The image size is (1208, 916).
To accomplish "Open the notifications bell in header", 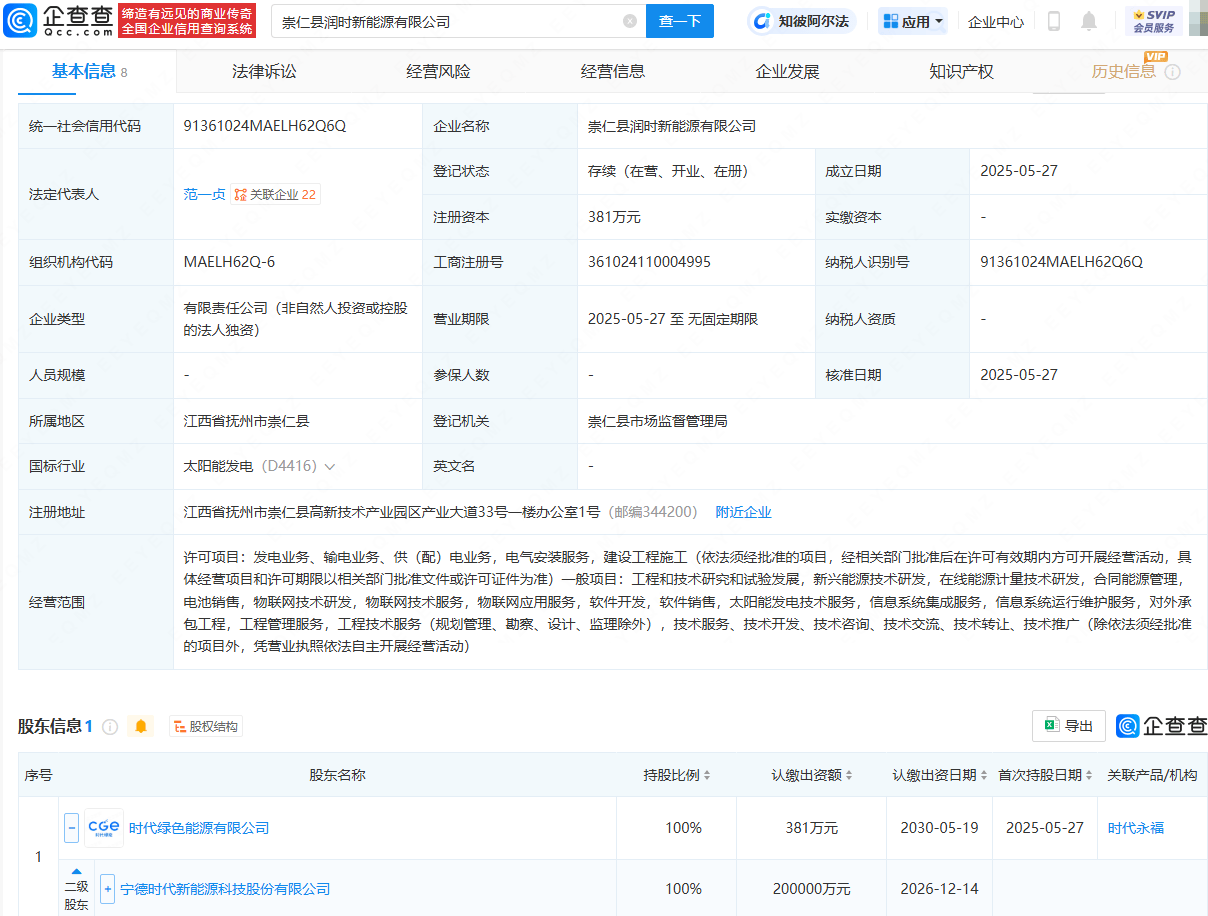I will pyautogui.click(x=1089, y=21).
